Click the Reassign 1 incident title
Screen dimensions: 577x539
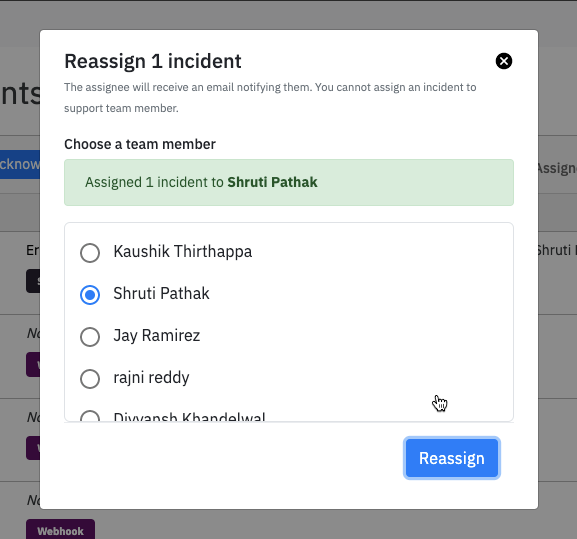point(153,61)
